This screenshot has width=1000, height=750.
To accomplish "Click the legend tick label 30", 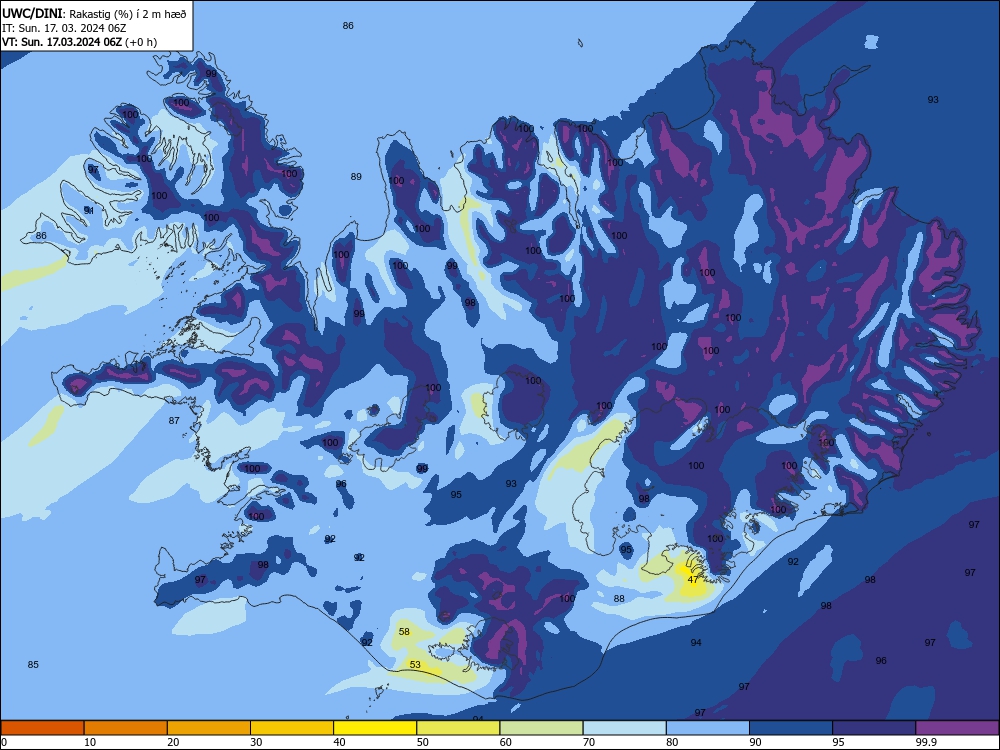I will 256,742.
